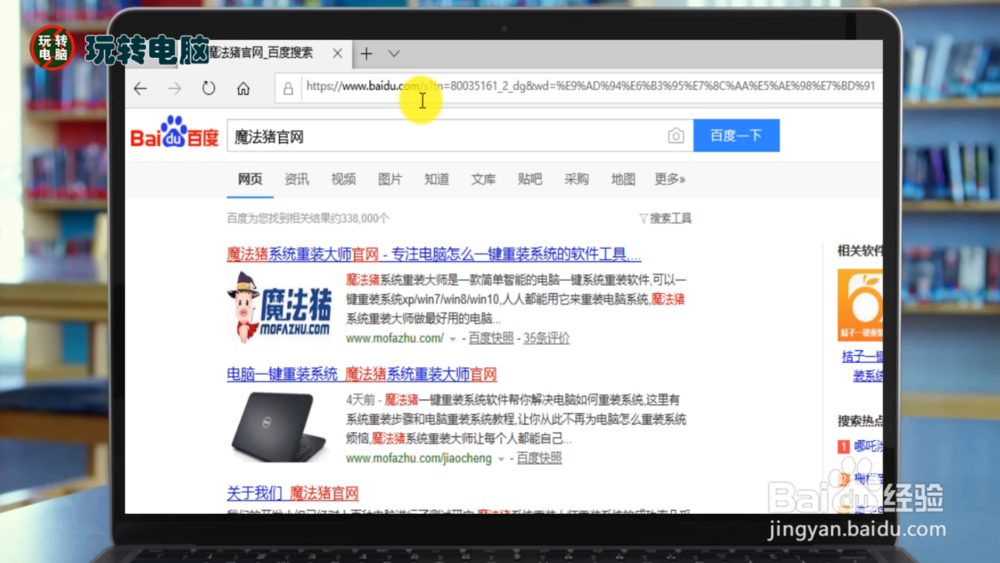This screenshot has width=1000, height=563.
Task: Reload the page with the refresh icon
Action: coord(209,88)
